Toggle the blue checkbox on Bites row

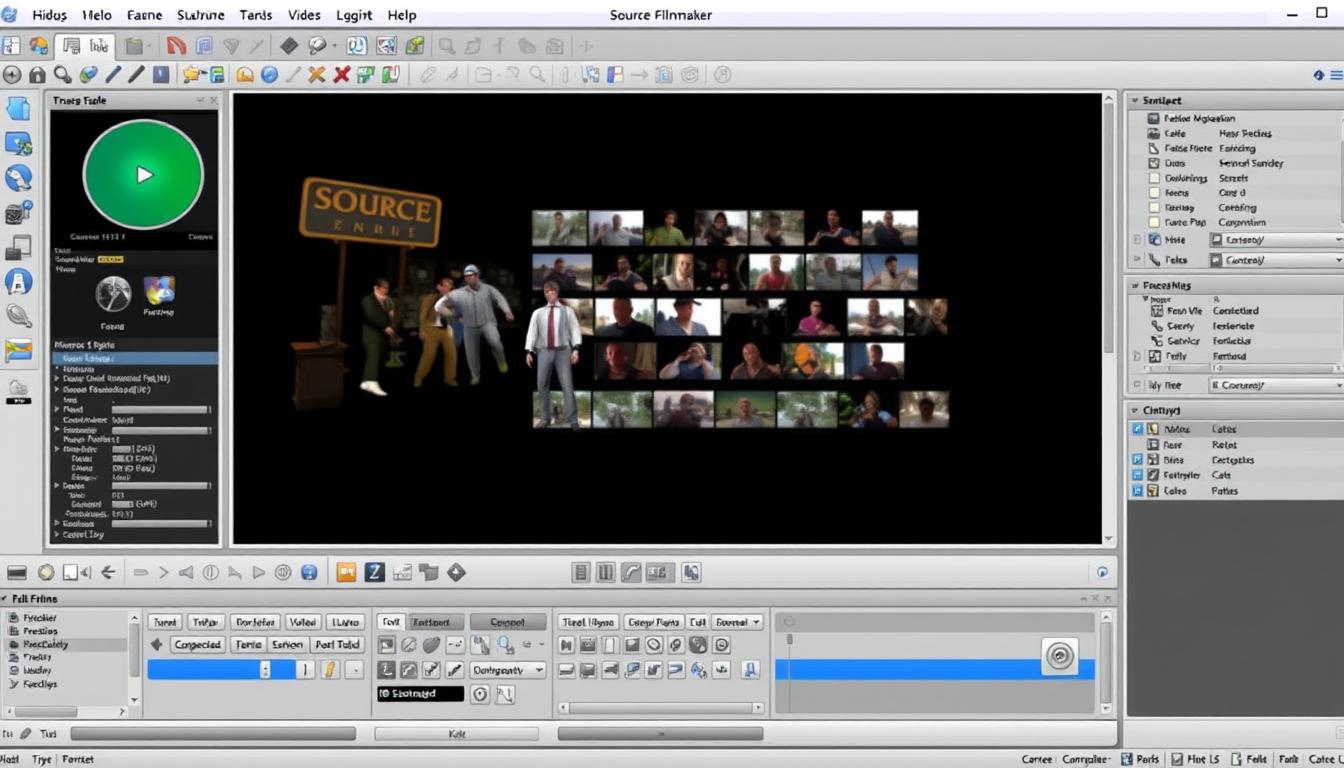click(1137, 460)
